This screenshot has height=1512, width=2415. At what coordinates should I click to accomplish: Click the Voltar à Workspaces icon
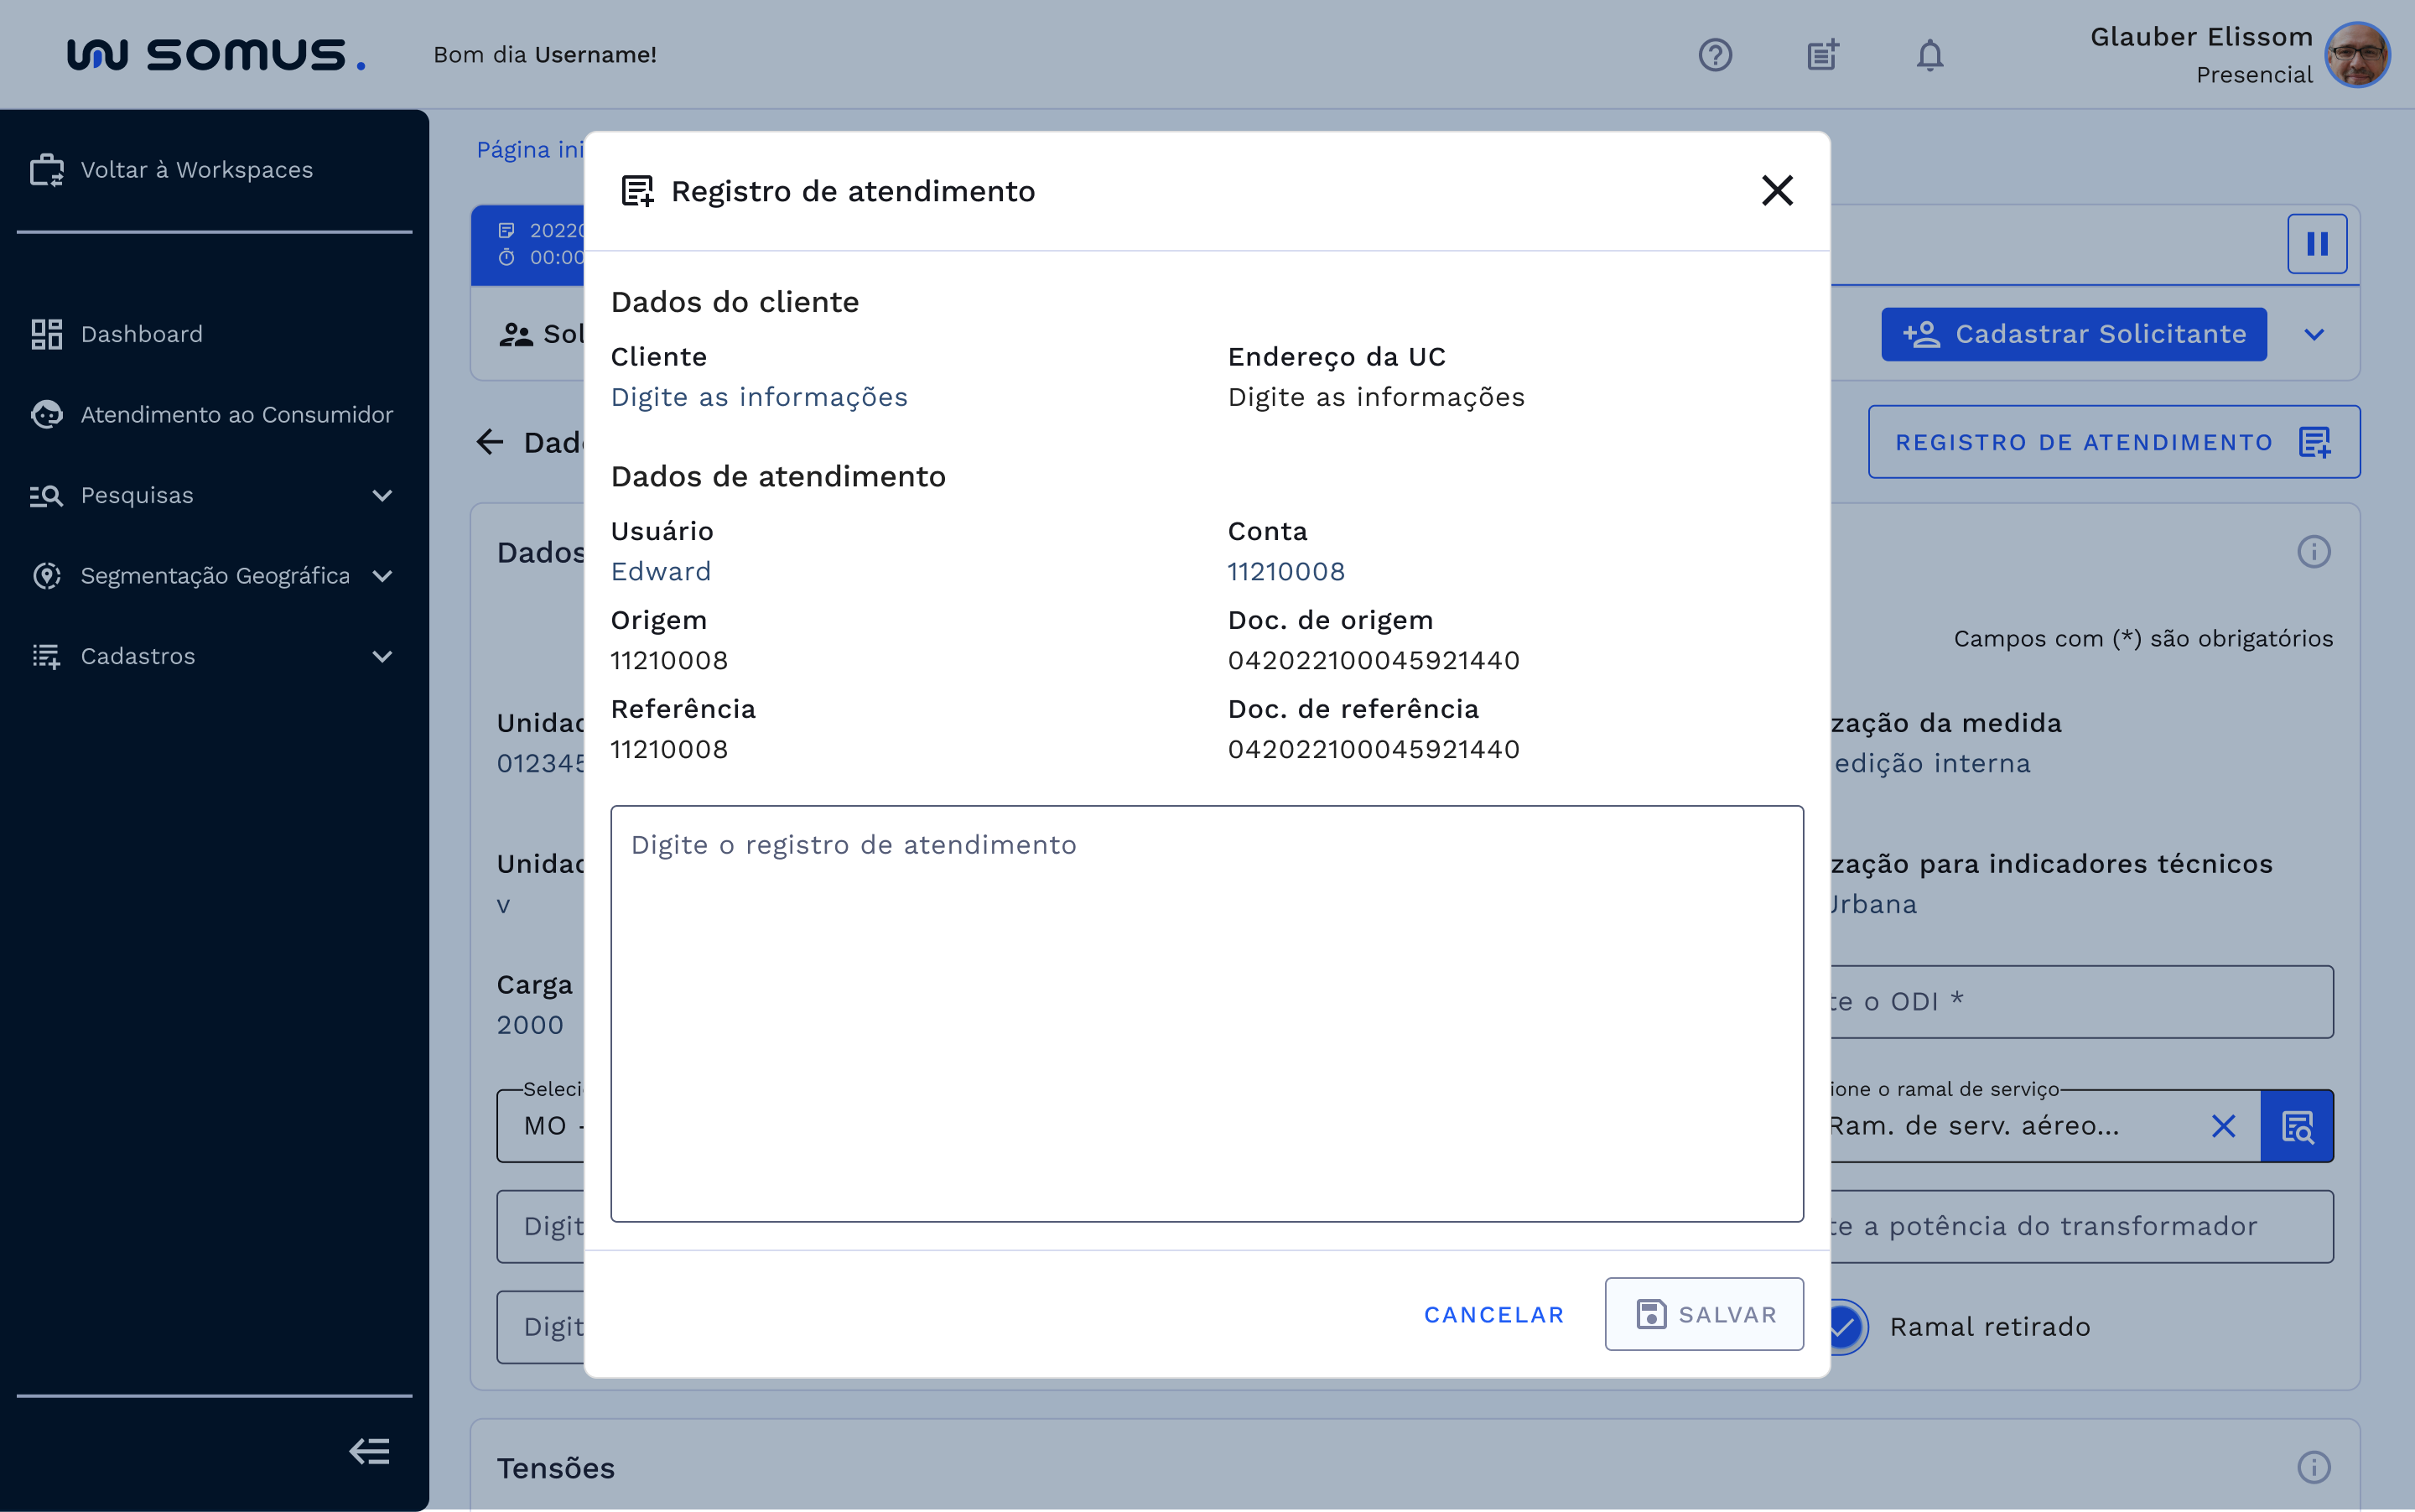click(45, 169)
